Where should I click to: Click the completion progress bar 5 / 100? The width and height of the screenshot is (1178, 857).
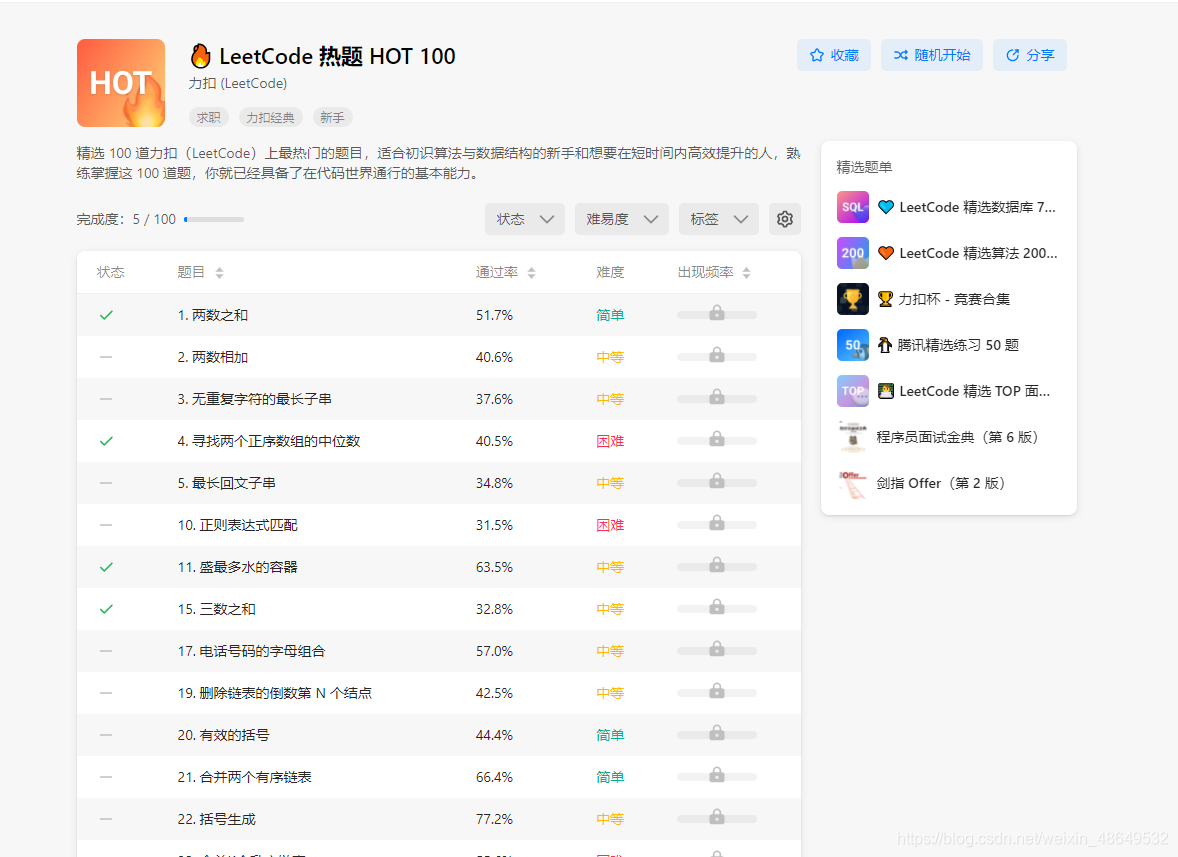point(214,219)
